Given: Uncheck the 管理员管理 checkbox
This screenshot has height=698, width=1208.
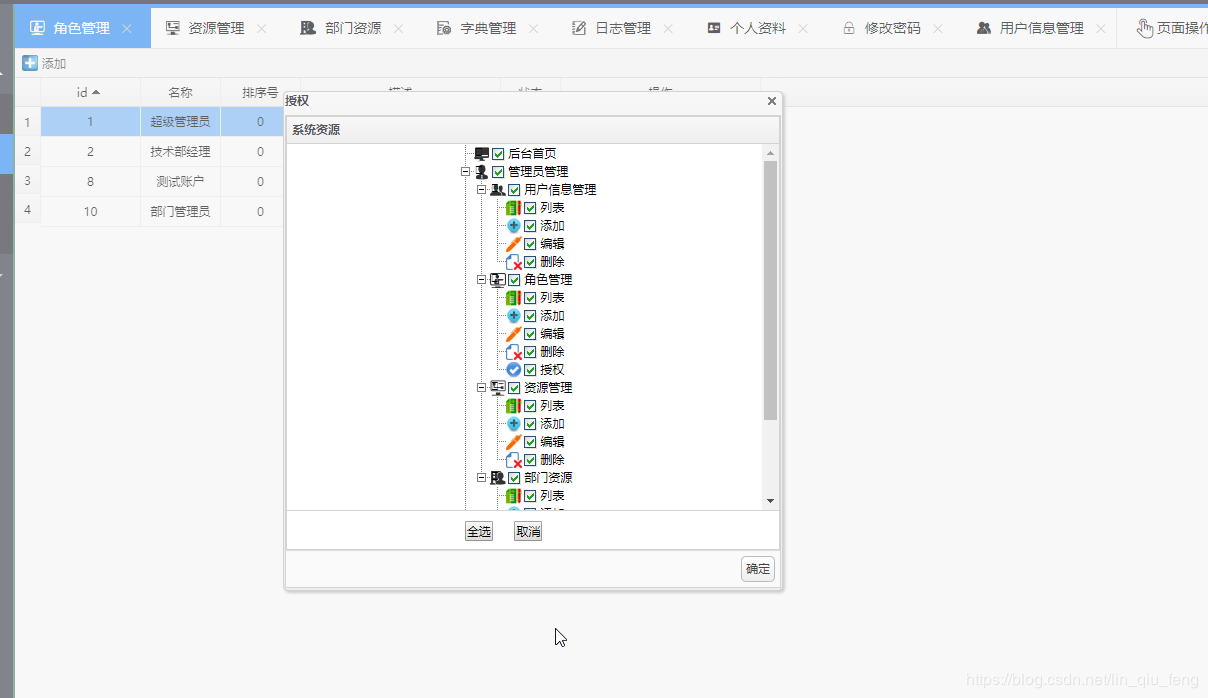Looking at the screenshot, I should click(498, 172).
